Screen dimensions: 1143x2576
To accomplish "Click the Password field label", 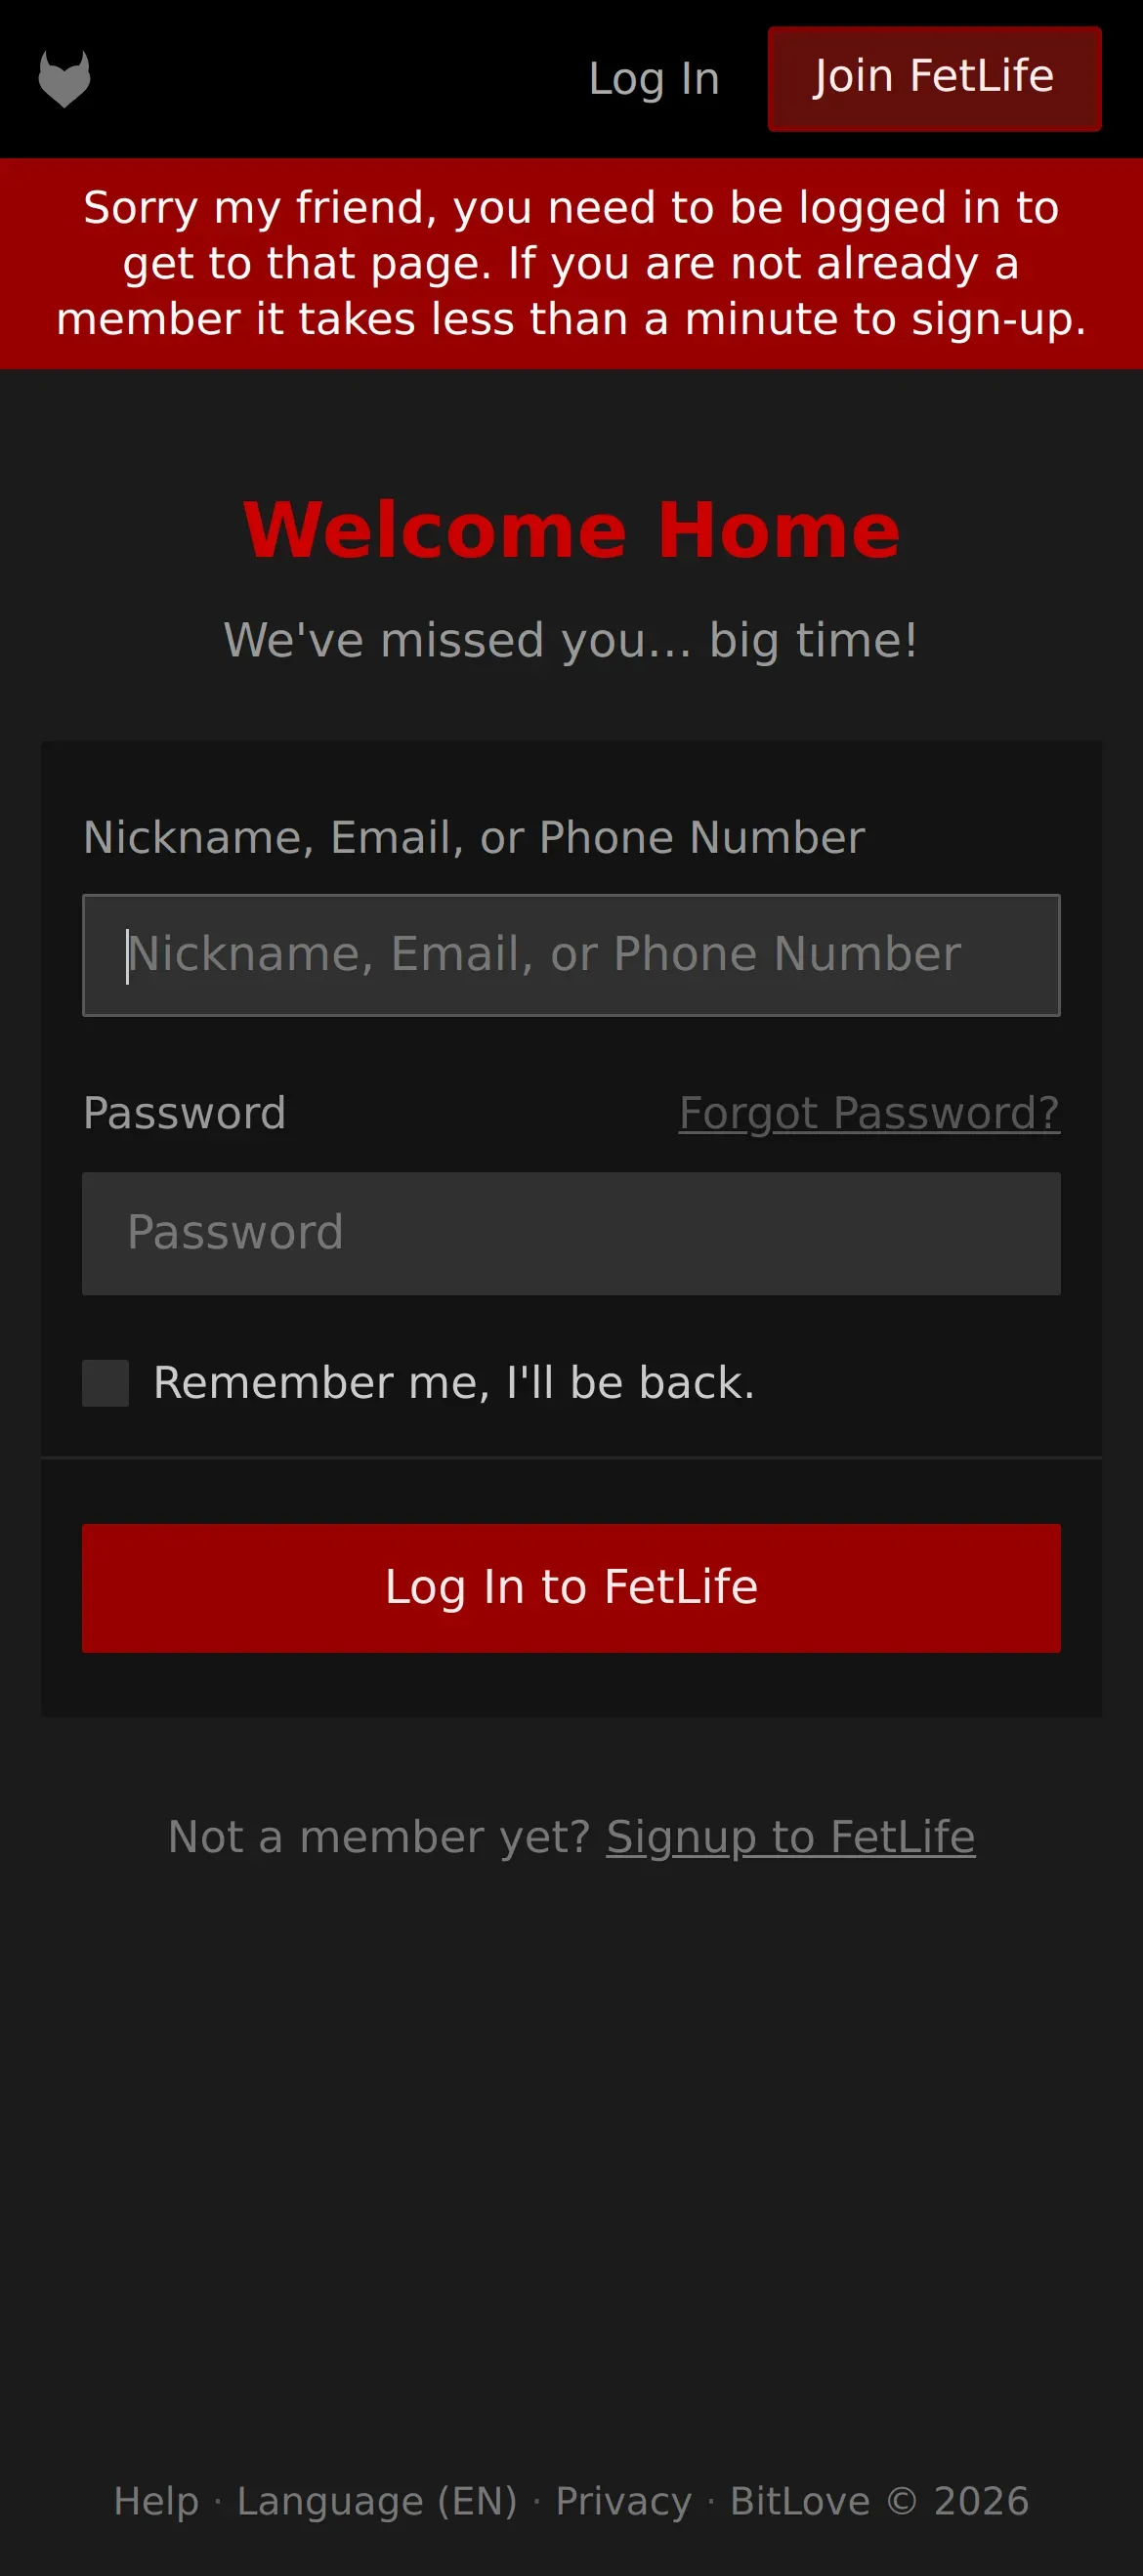I will 184,1113.
